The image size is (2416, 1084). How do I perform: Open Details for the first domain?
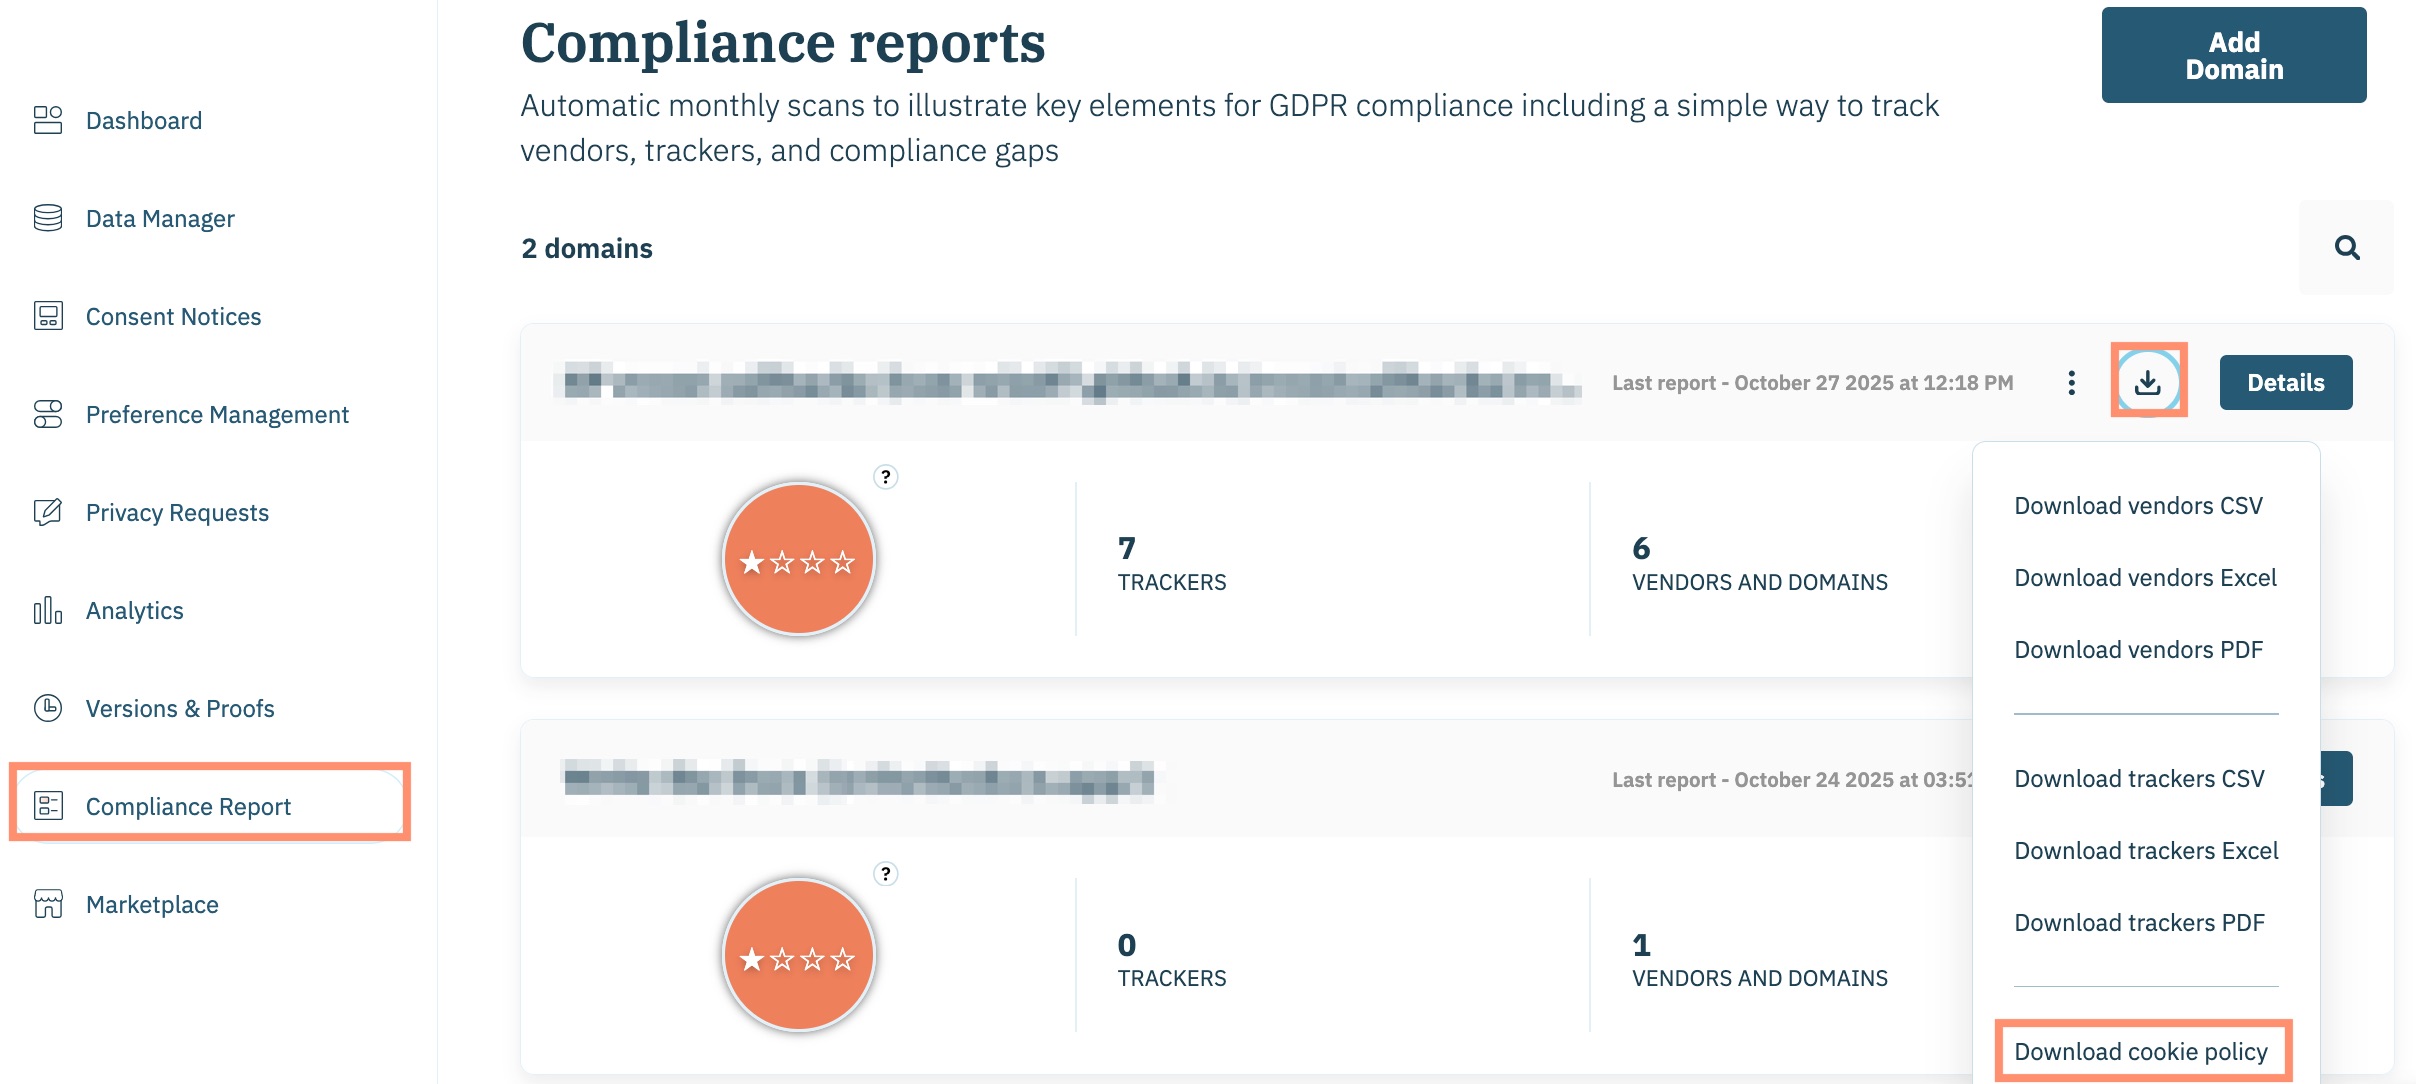coord(2285,383)
